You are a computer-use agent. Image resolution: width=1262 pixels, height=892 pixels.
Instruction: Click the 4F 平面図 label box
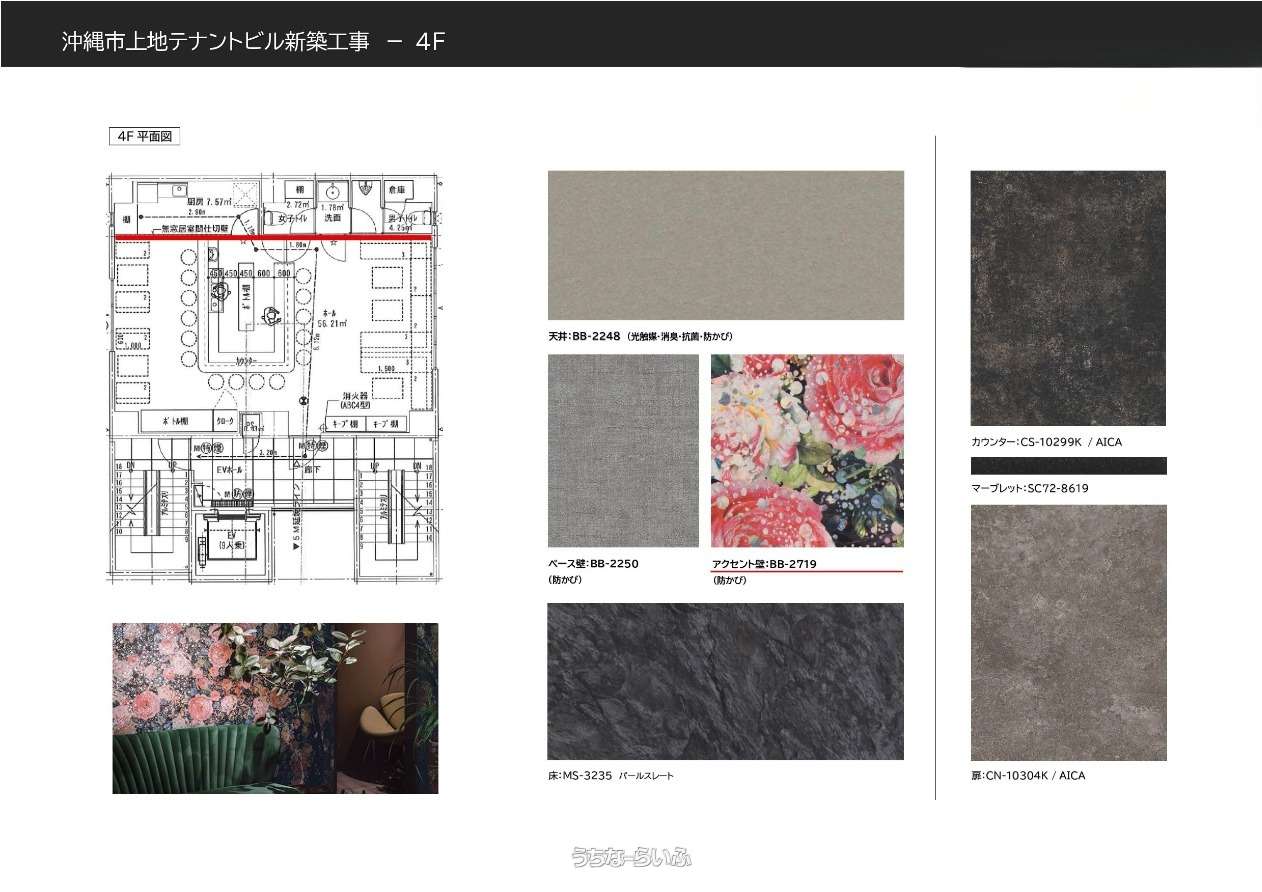[x=143, y=137]
